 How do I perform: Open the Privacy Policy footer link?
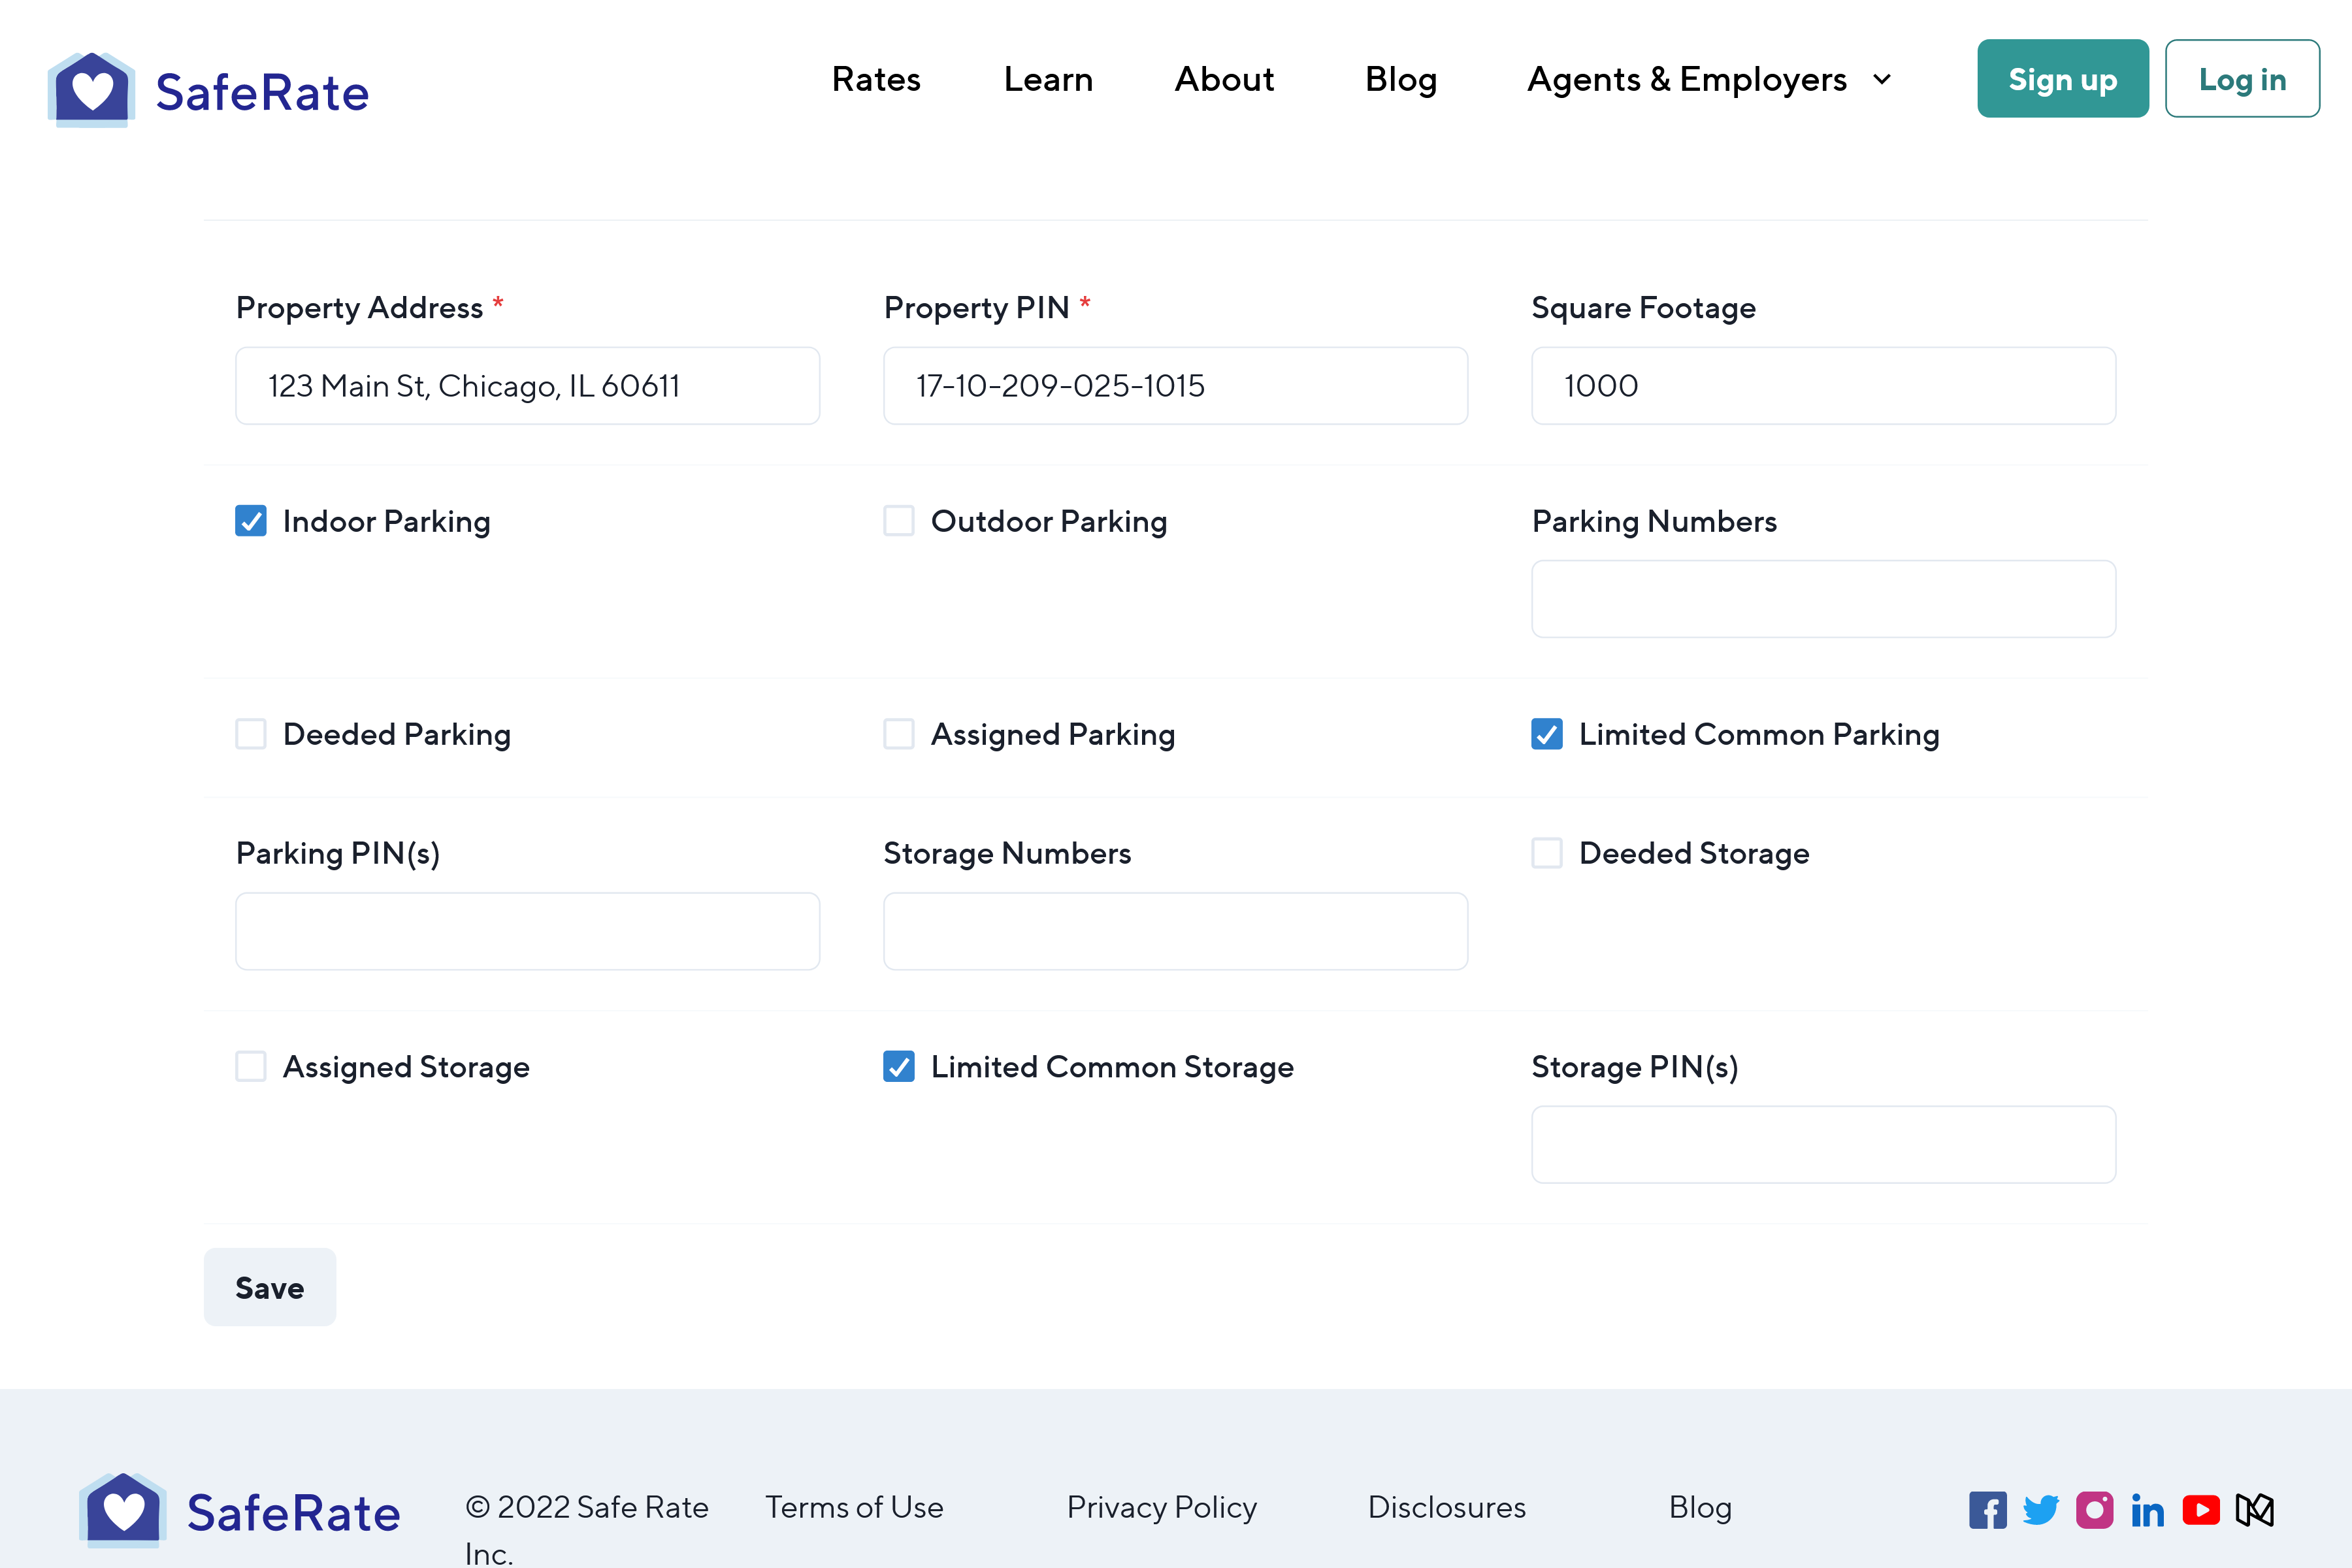[1161, 1507]
